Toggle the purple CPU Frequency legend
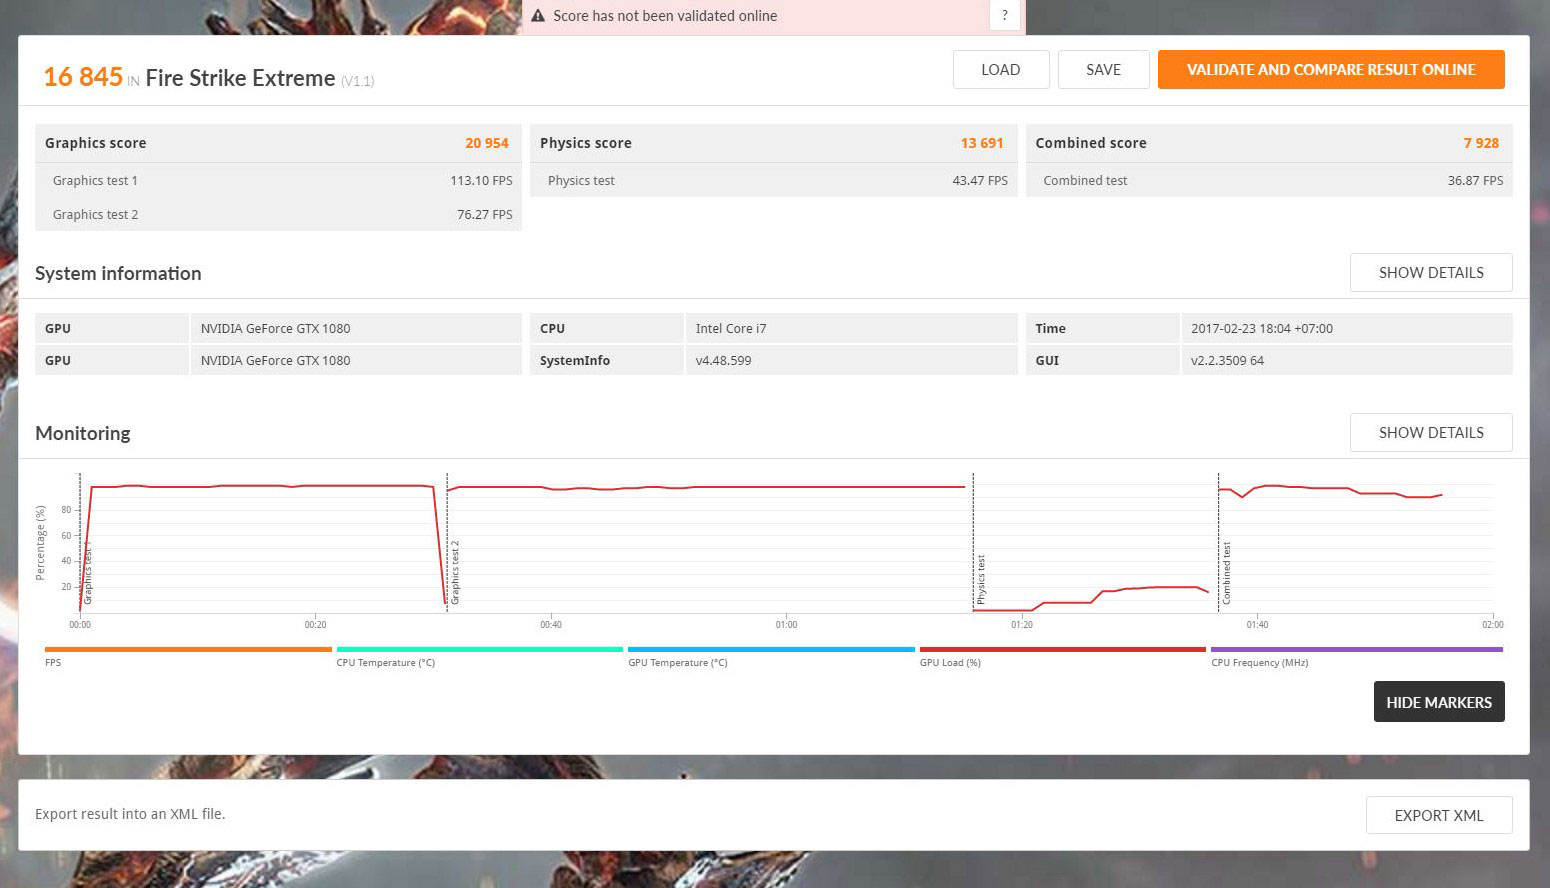This screenshot has width=1550, height=888. pos(1356,650)
